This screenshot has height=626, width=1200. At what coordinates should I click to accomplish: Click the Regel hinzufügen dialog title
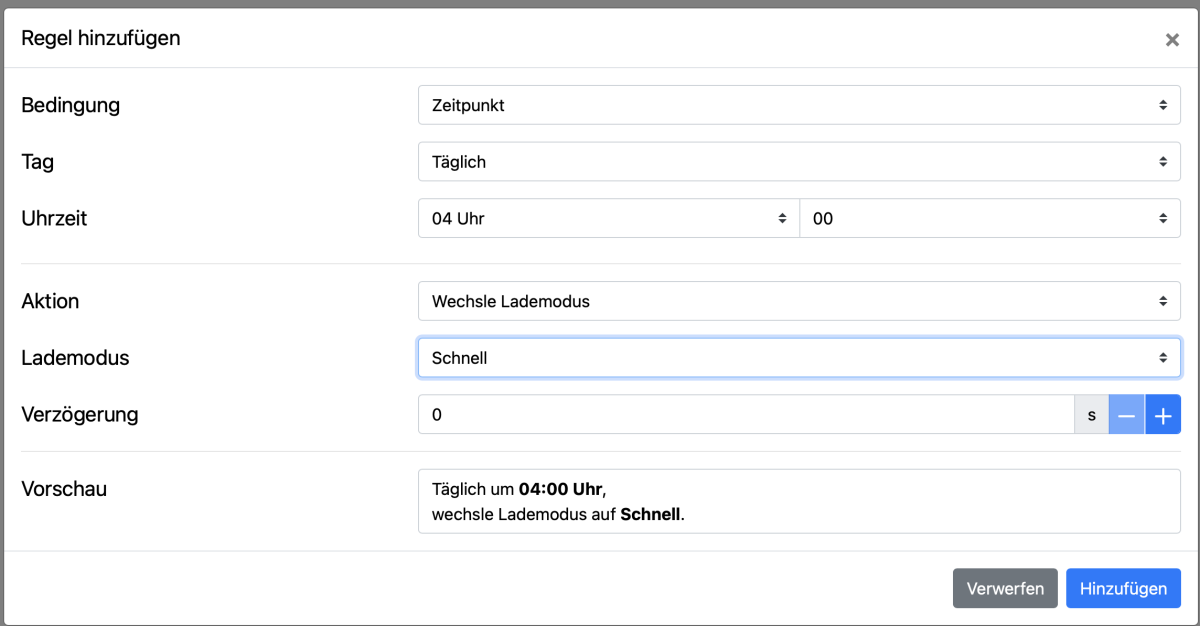tap(101, 39)
